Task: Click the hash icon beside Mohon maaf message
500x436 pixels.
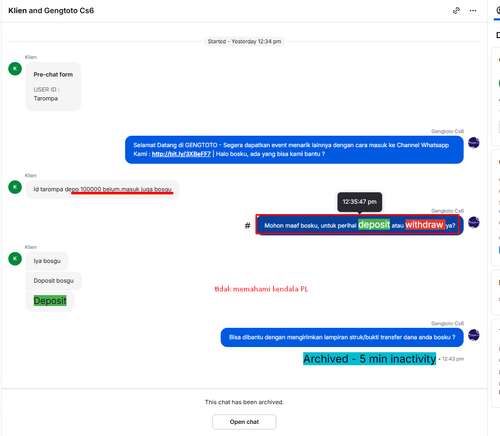Action: [x=247, y=226]
